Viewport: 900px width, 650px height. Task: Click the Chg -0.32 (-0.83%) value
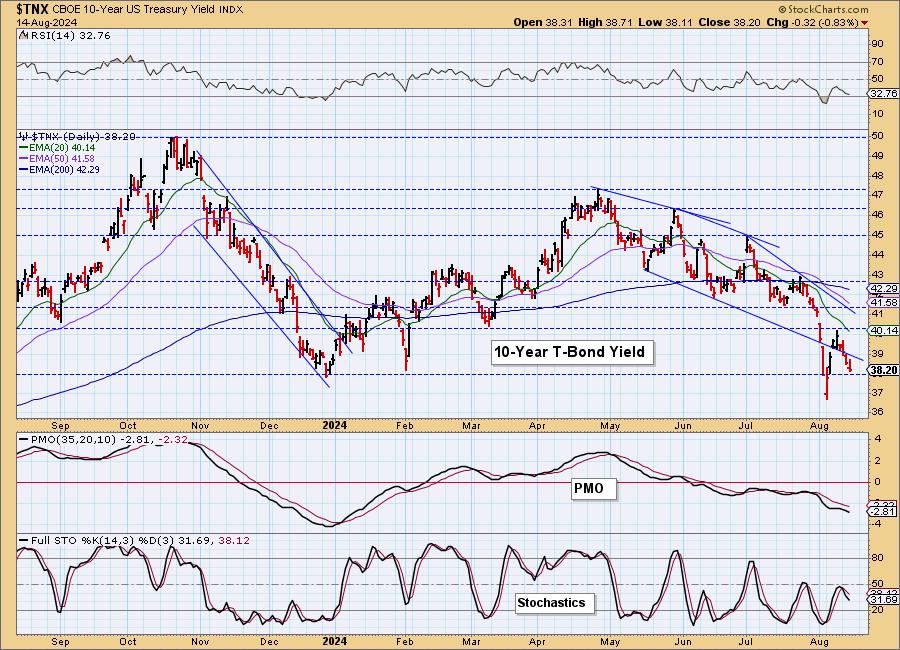click(x=812, y=22)
